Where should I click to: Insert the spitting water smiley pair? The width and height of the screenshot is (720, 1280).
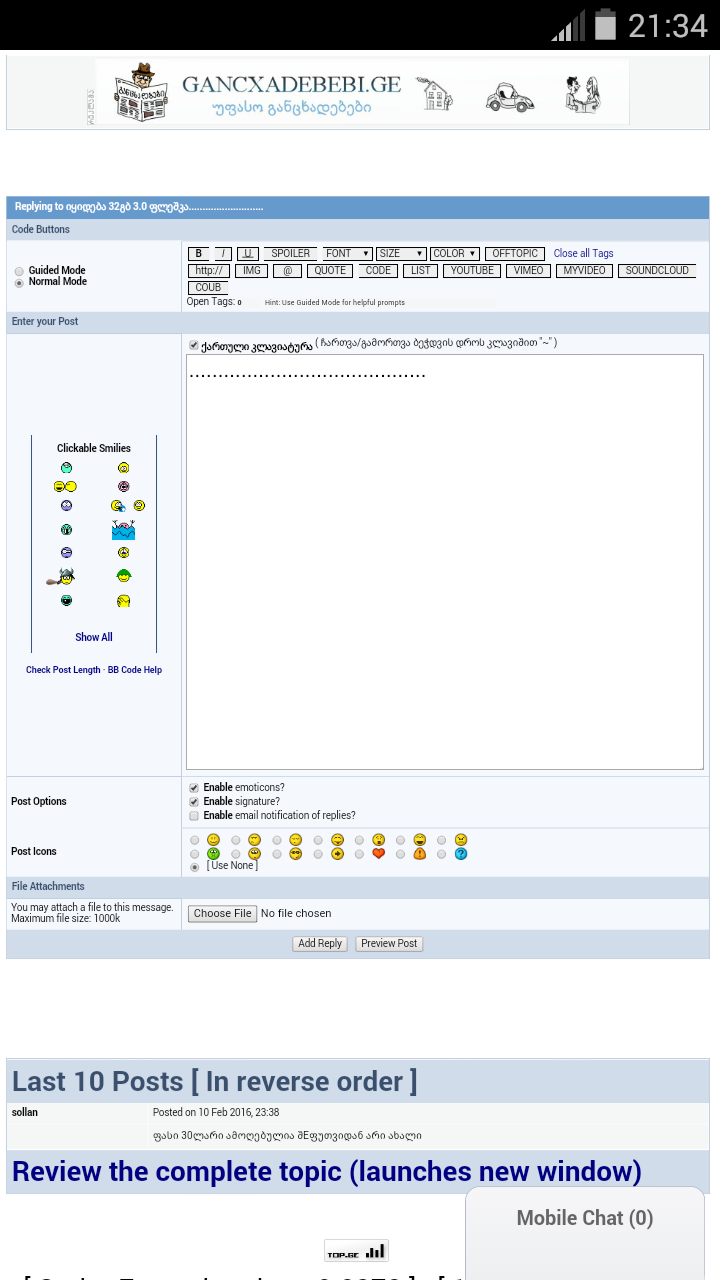pyautogui.click(x=128, y=506)
